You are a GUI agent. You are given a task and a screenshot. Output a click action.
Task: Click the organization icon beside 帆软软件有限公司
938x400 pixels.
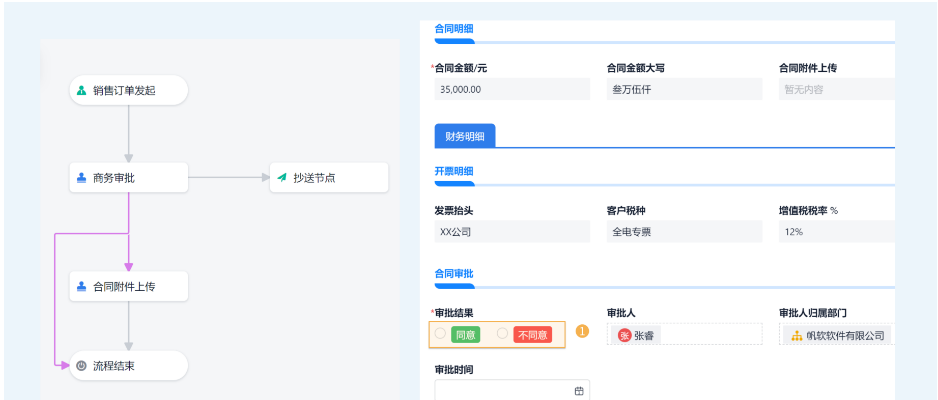(796, 336)
